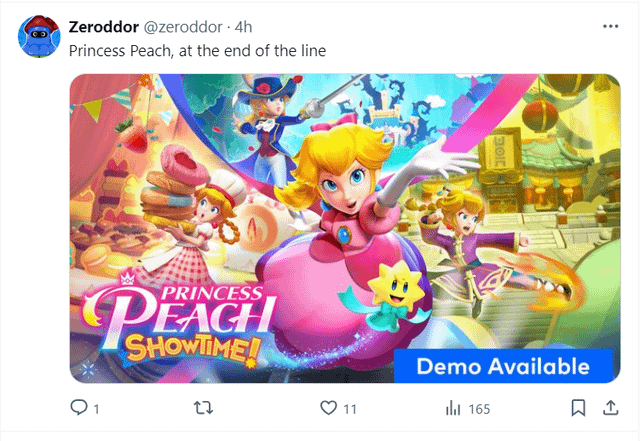Click the Demo Available banner
This screenshot has width=640, height=441.
(503, 366)
